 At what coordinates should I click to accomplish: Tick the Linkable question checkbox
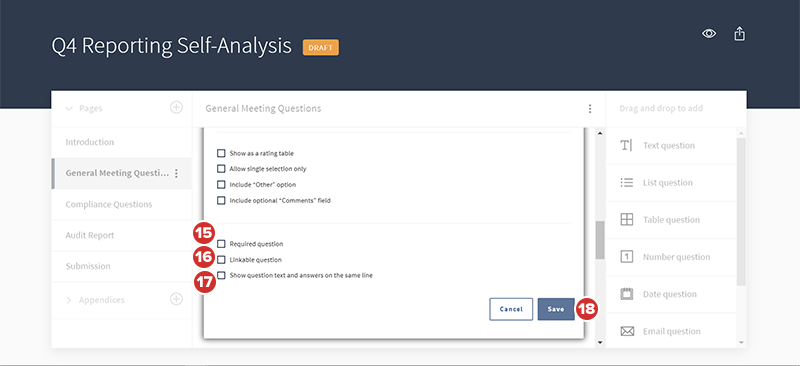point(221,260)
